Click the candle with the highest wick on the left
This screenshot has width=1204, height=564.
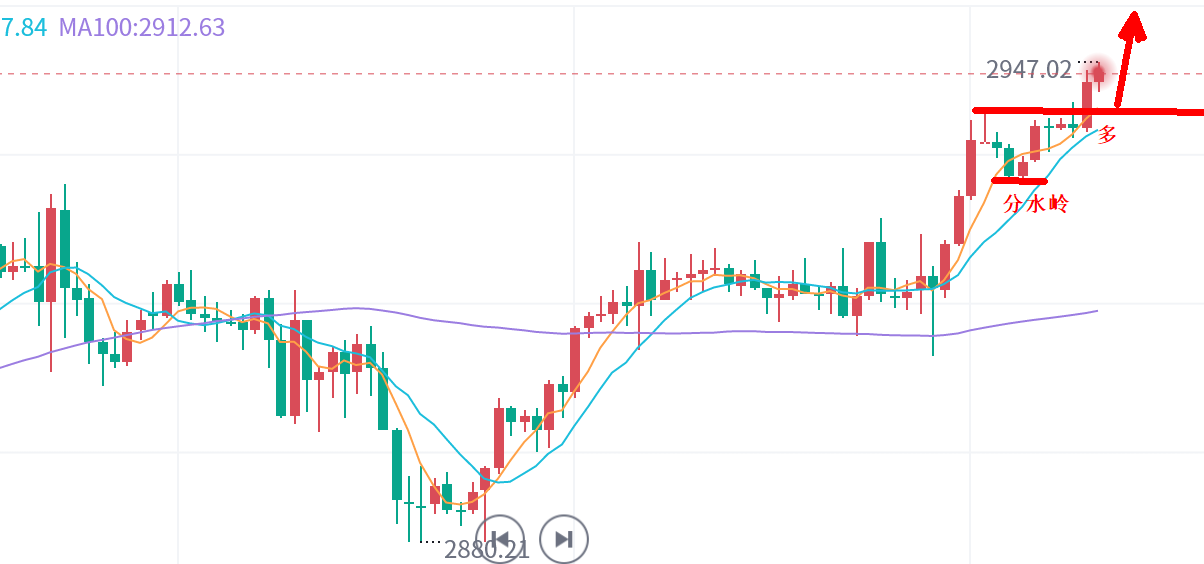65,240
